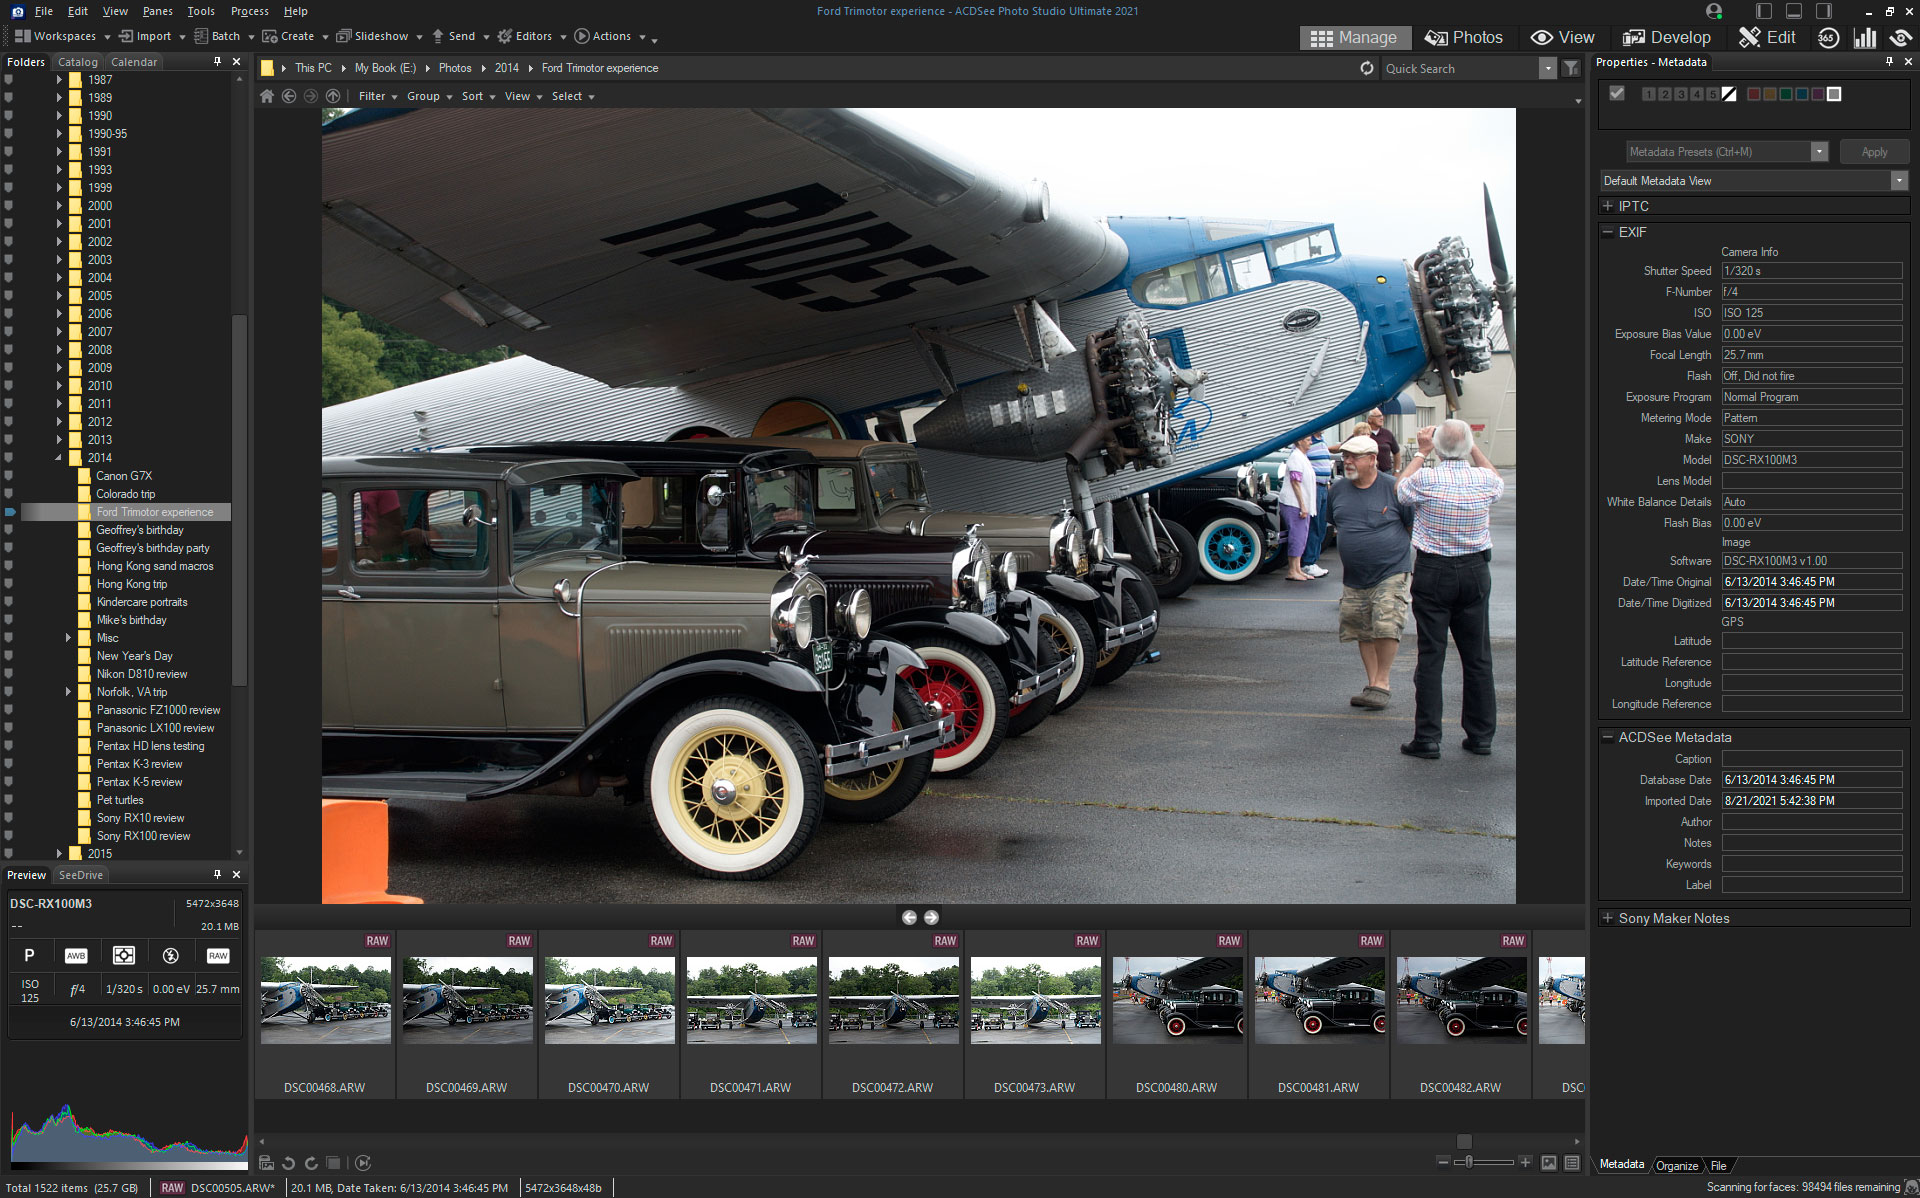Click the refresh icon beside Quick Search

(1367, 68)
